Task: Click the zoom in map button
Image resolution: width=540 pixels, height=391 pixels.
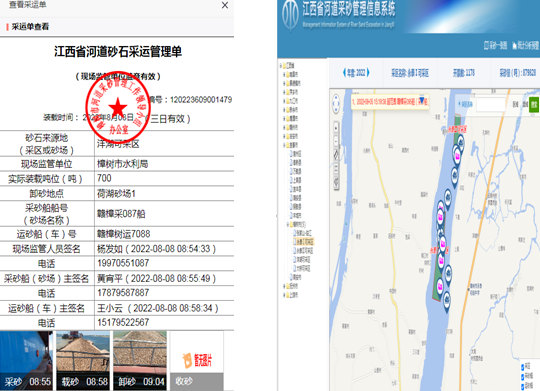Action: pos(336,128)
